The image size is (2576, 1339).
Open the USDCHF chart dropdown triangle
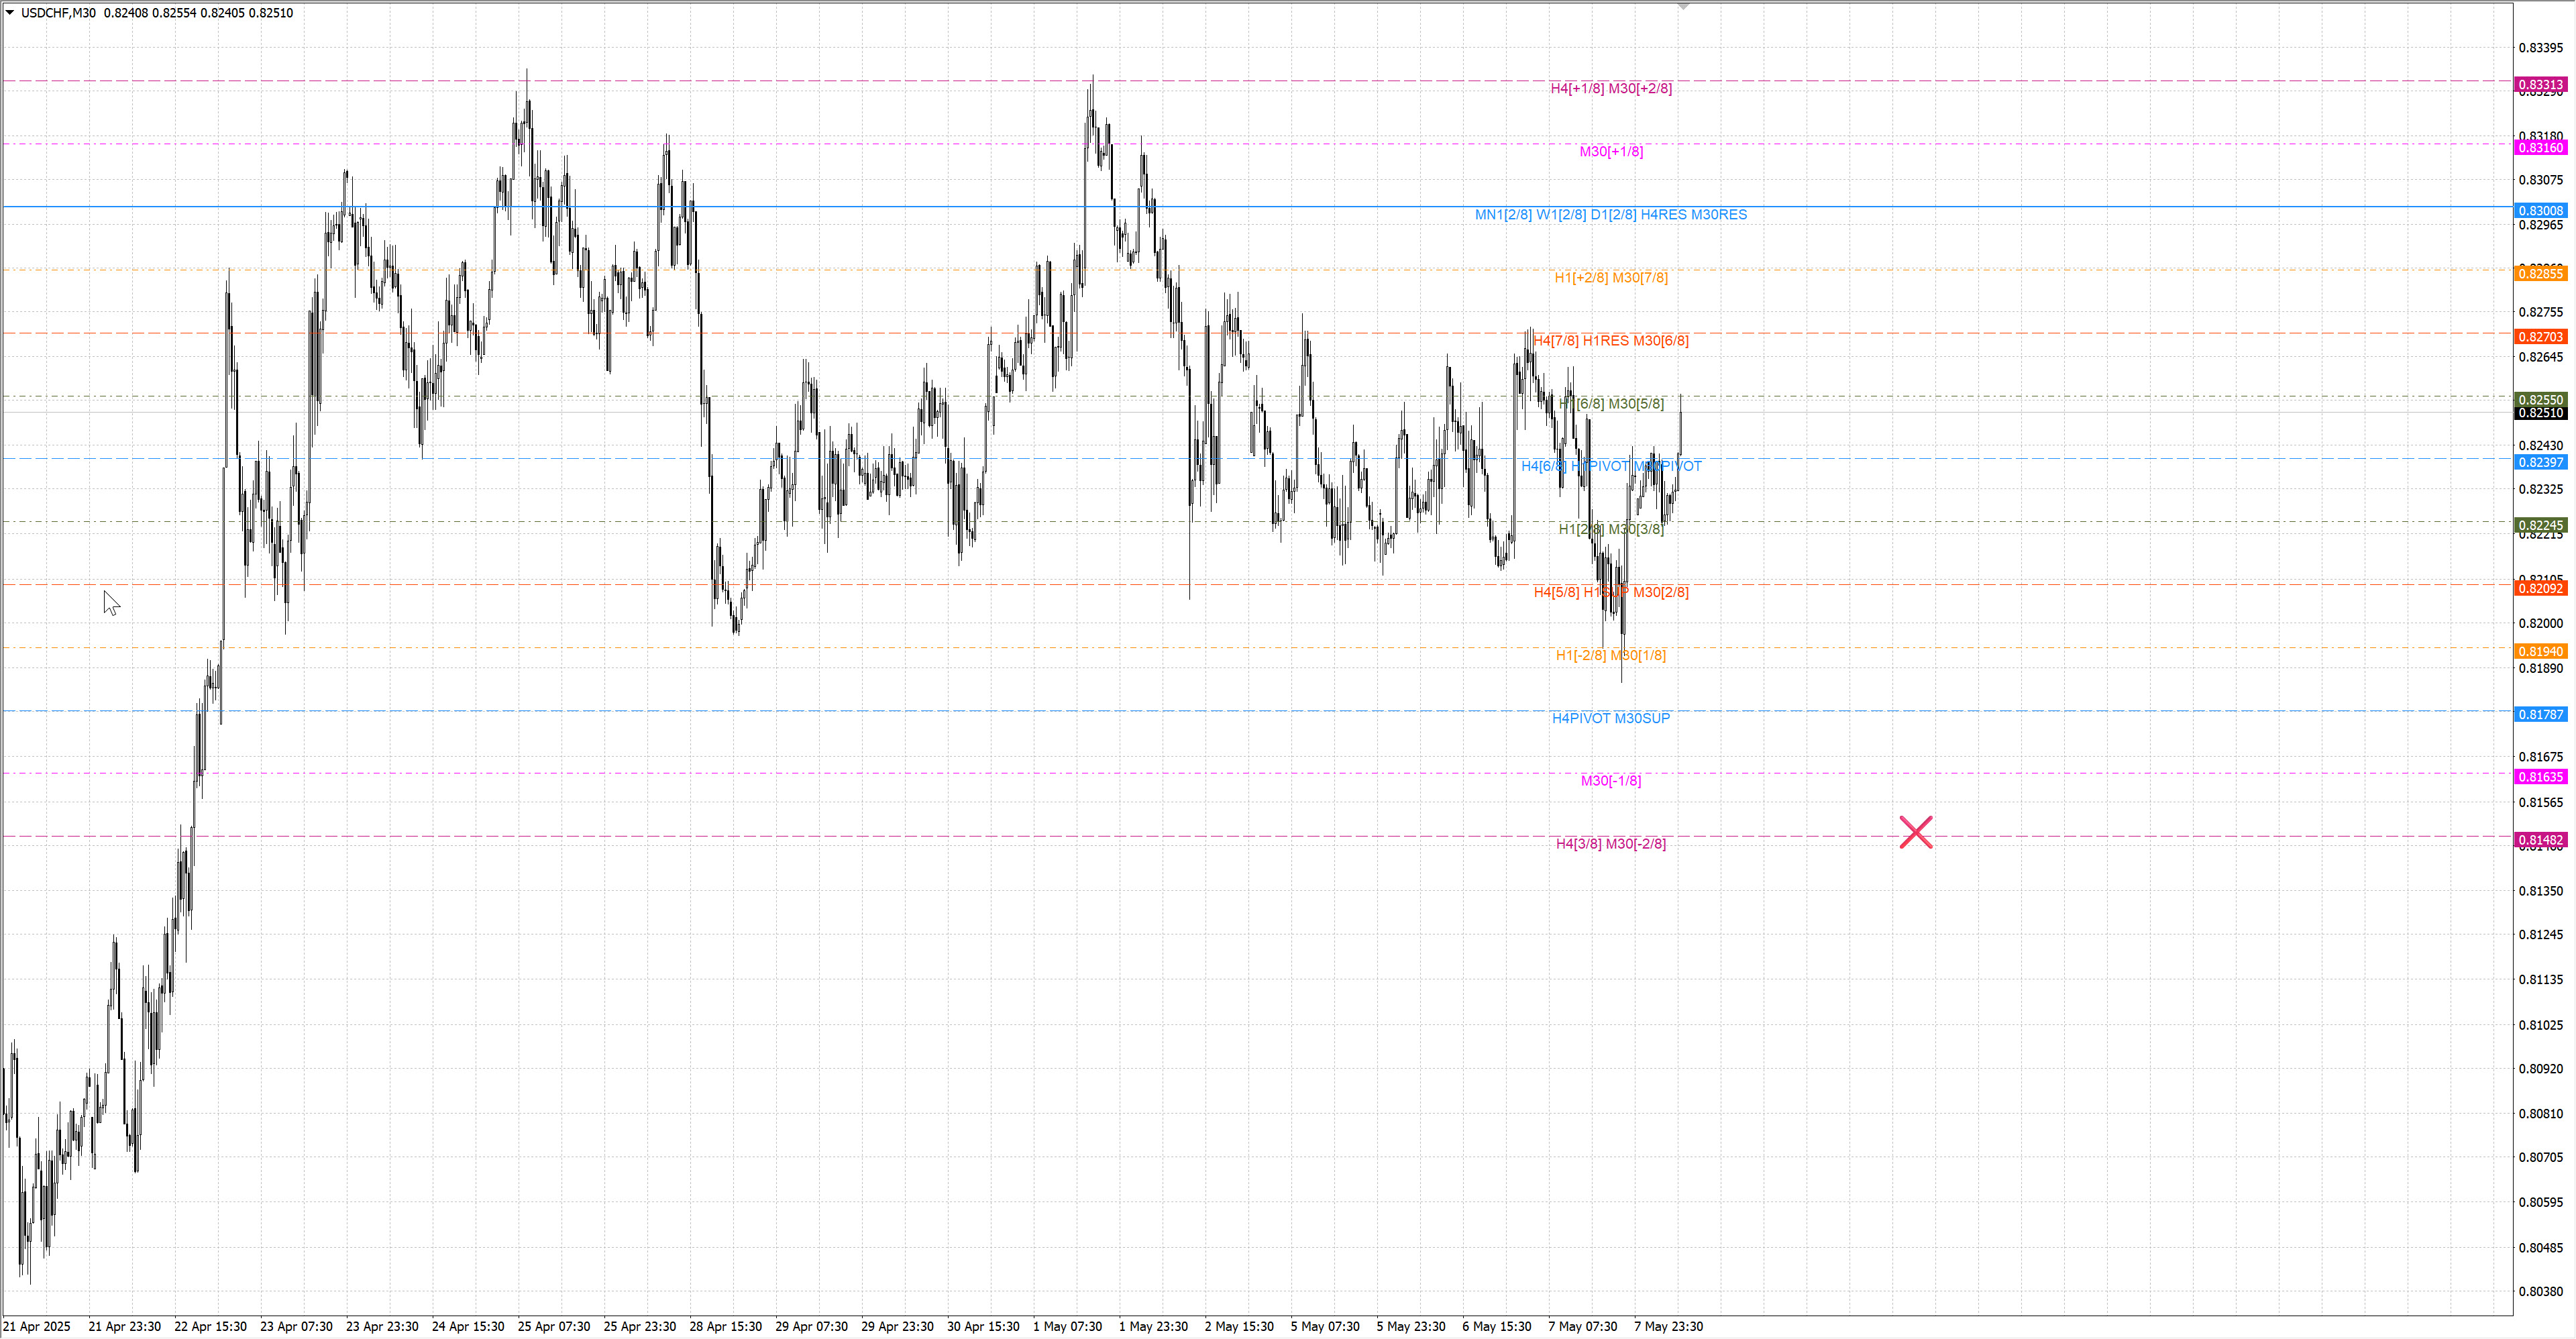click(10, 13)
